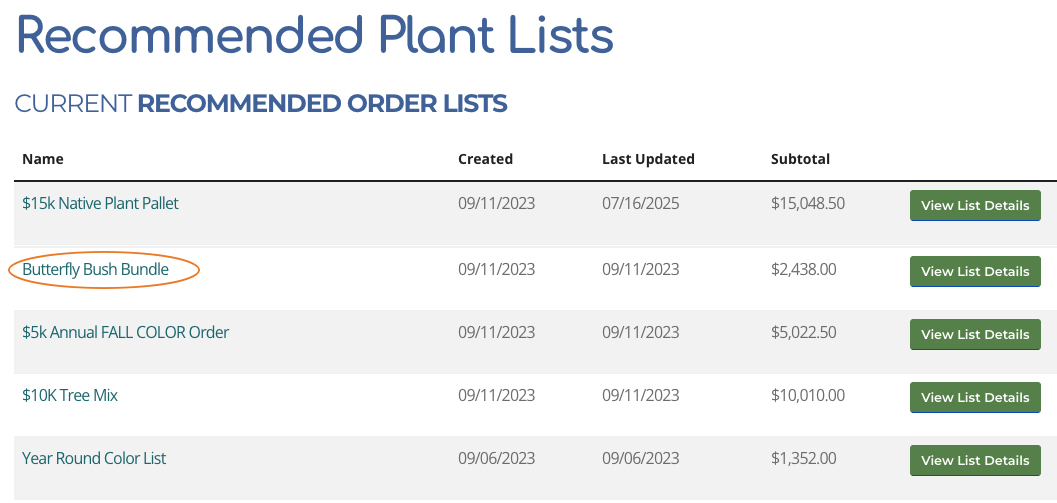The width and height of the screenshot is (1057, 503).
Task: View List Details for $15k Native Plant Pallet
Action: click(975, 206)
